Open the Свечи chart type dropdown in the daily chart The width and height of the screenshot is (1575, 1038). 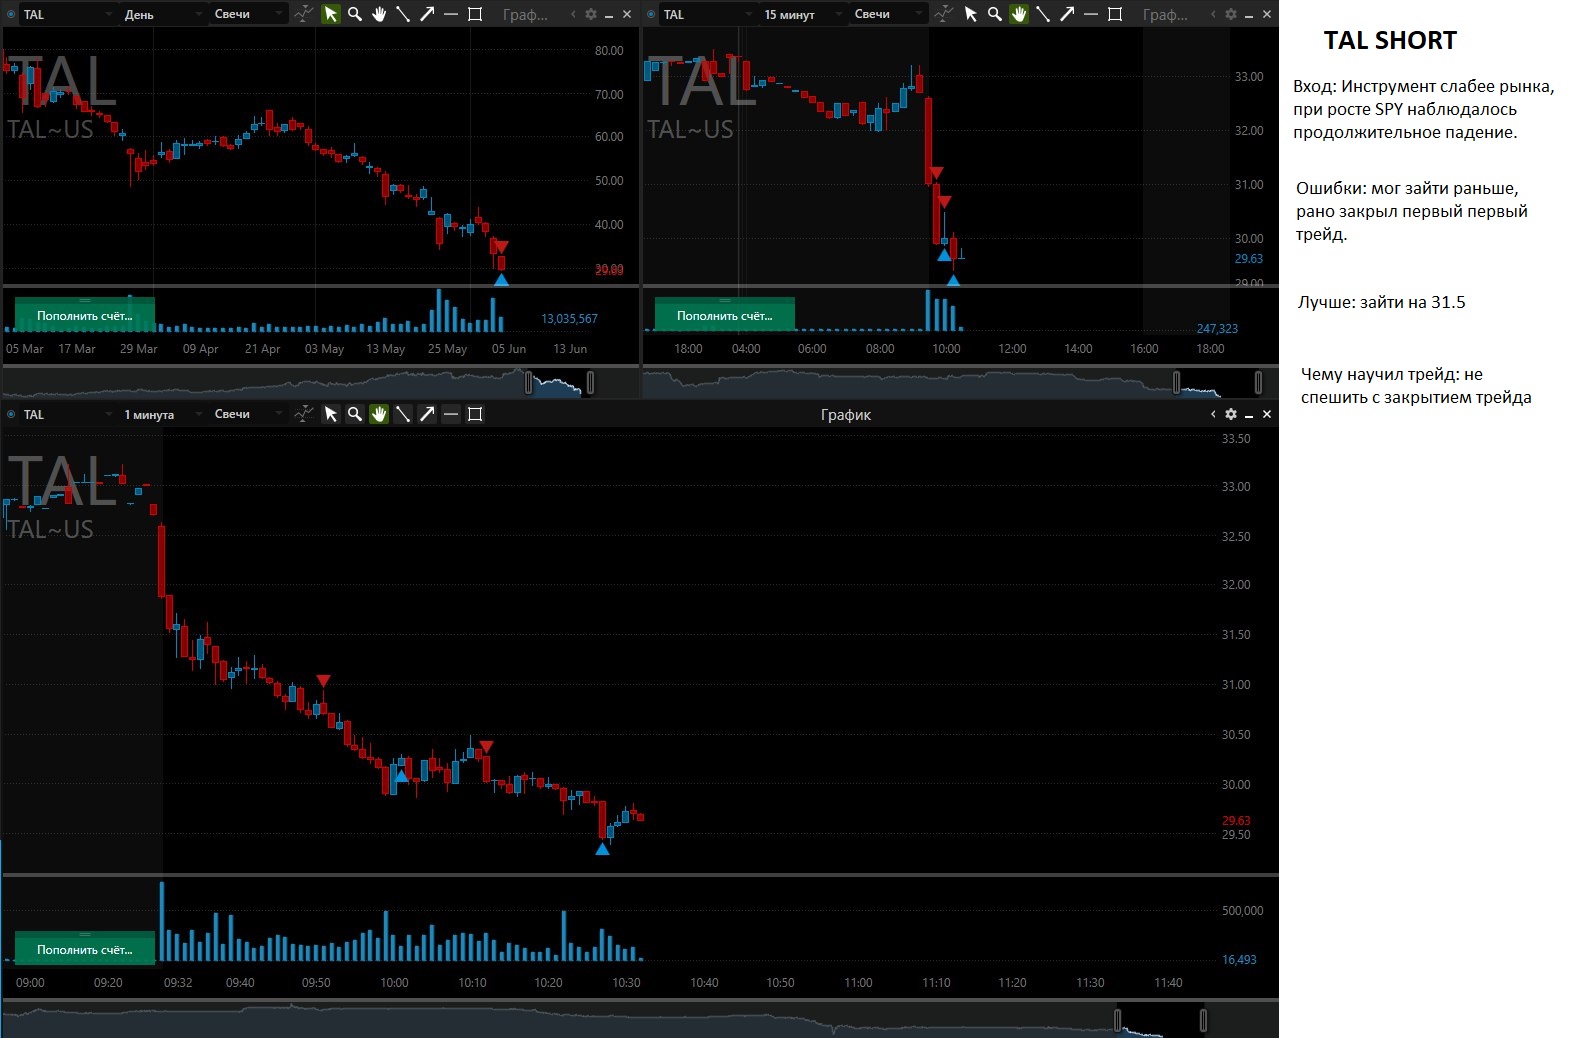coord(248,14)
